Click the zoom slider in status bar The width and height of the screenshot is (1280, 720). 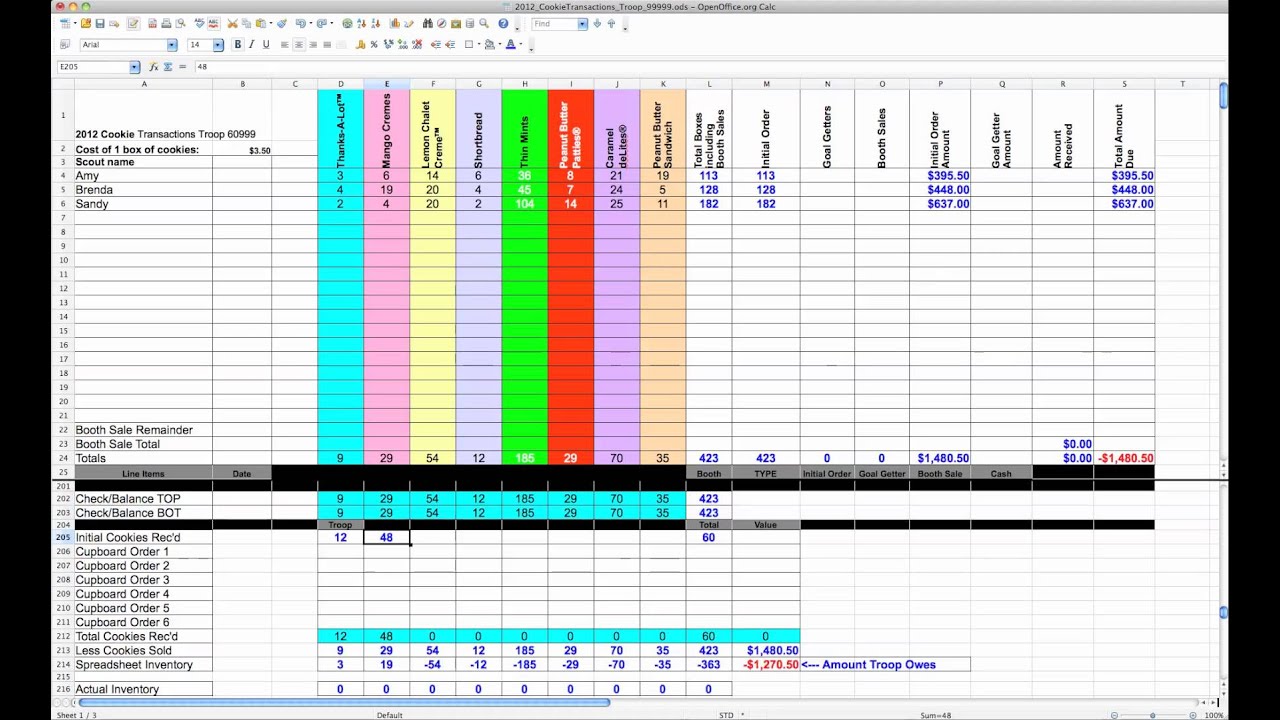1153,715
